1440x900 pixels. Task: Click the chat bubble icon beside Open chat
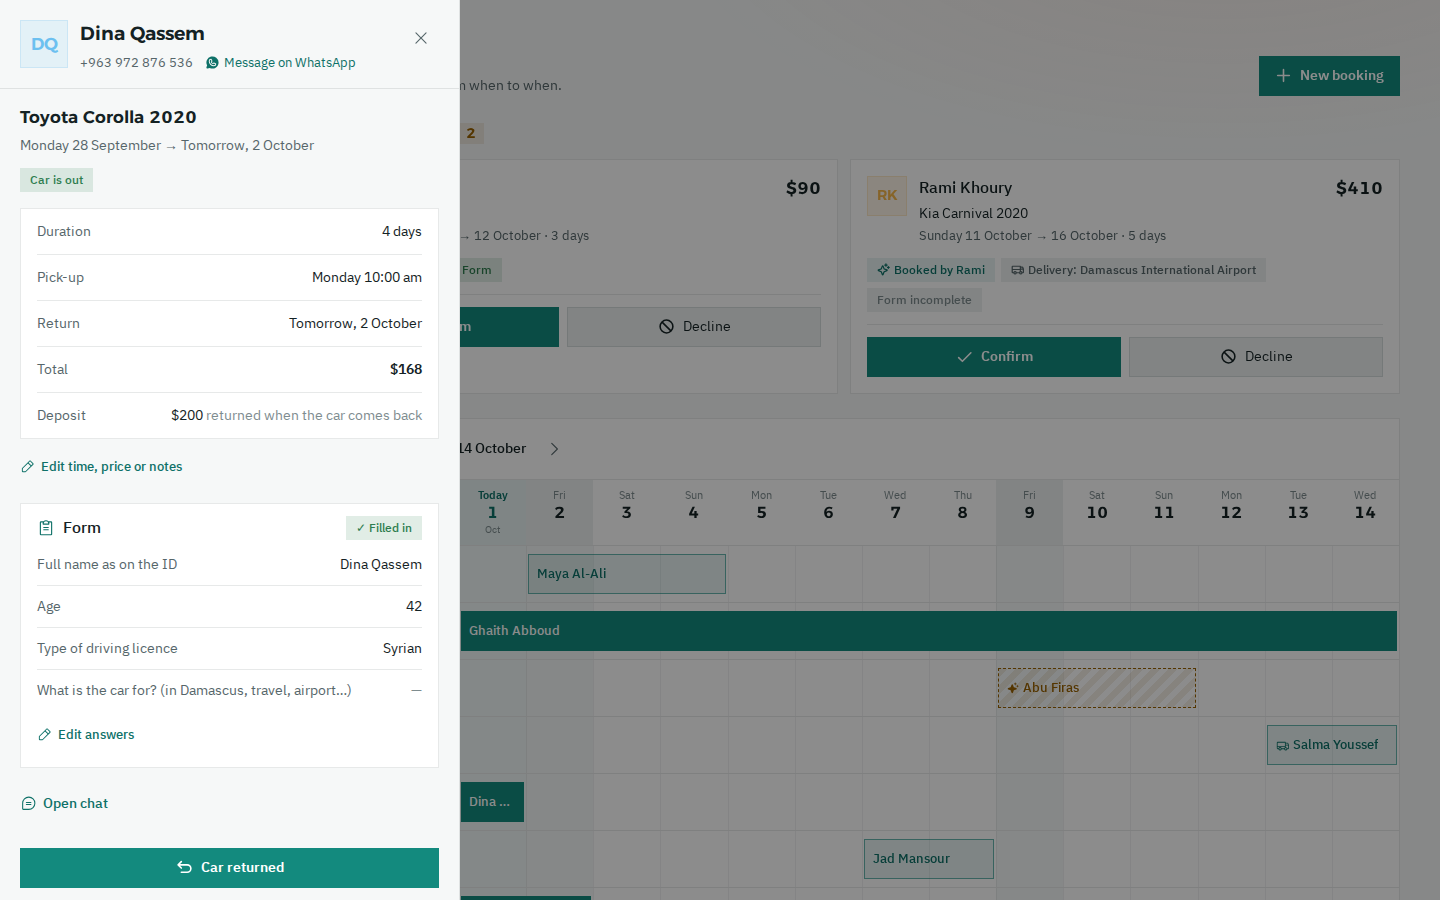28,804
